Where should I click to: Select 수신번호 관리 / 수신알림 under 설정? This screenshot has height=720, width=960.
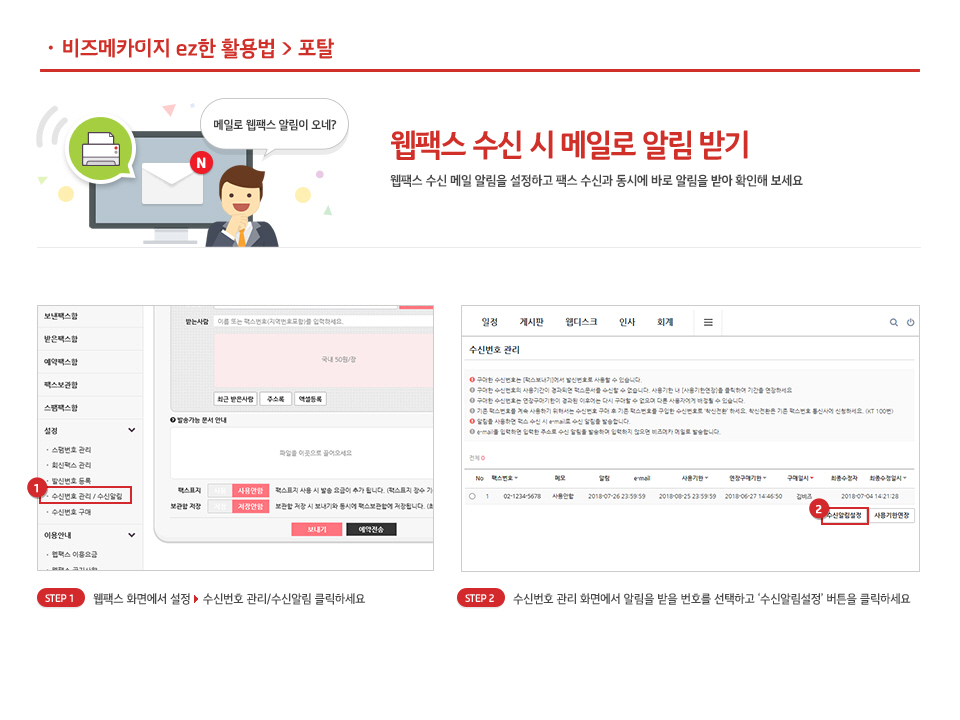(x=87, y=496)
